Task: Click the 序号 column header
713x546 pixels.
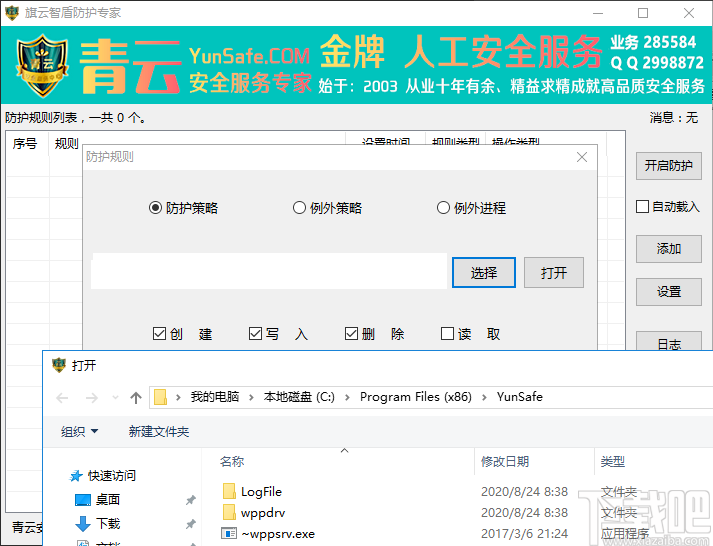Action: (x=25, y=144)
